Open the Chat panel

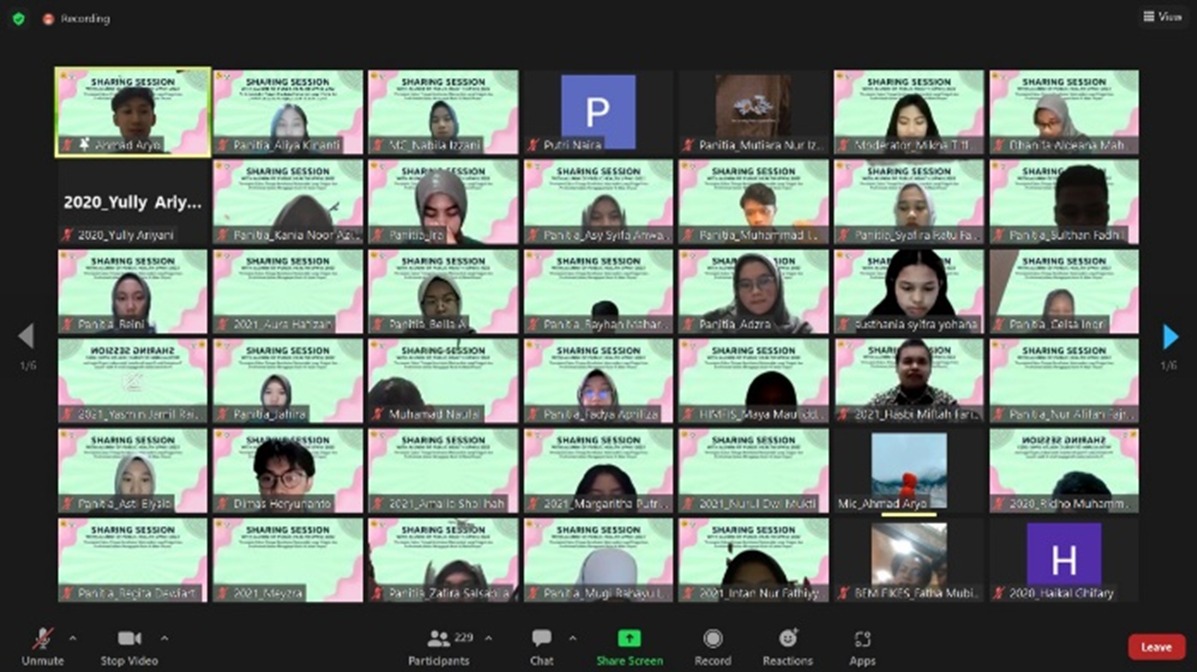point(541,647)
